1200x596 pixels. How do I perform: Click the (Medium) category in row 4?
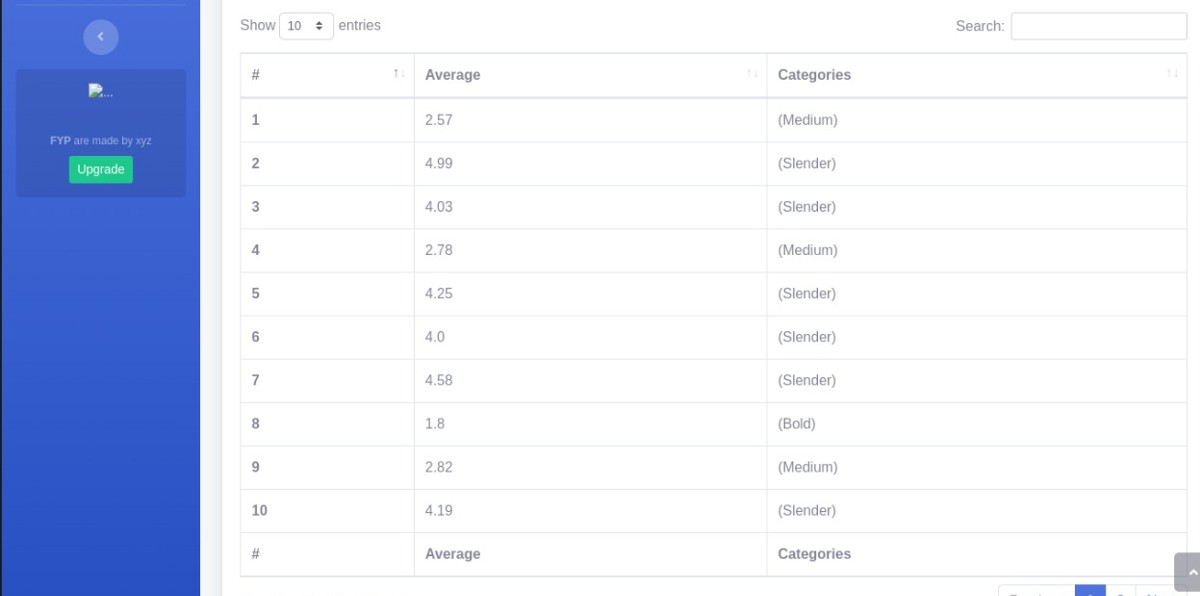pyautogui.click(x=807, y=250)
